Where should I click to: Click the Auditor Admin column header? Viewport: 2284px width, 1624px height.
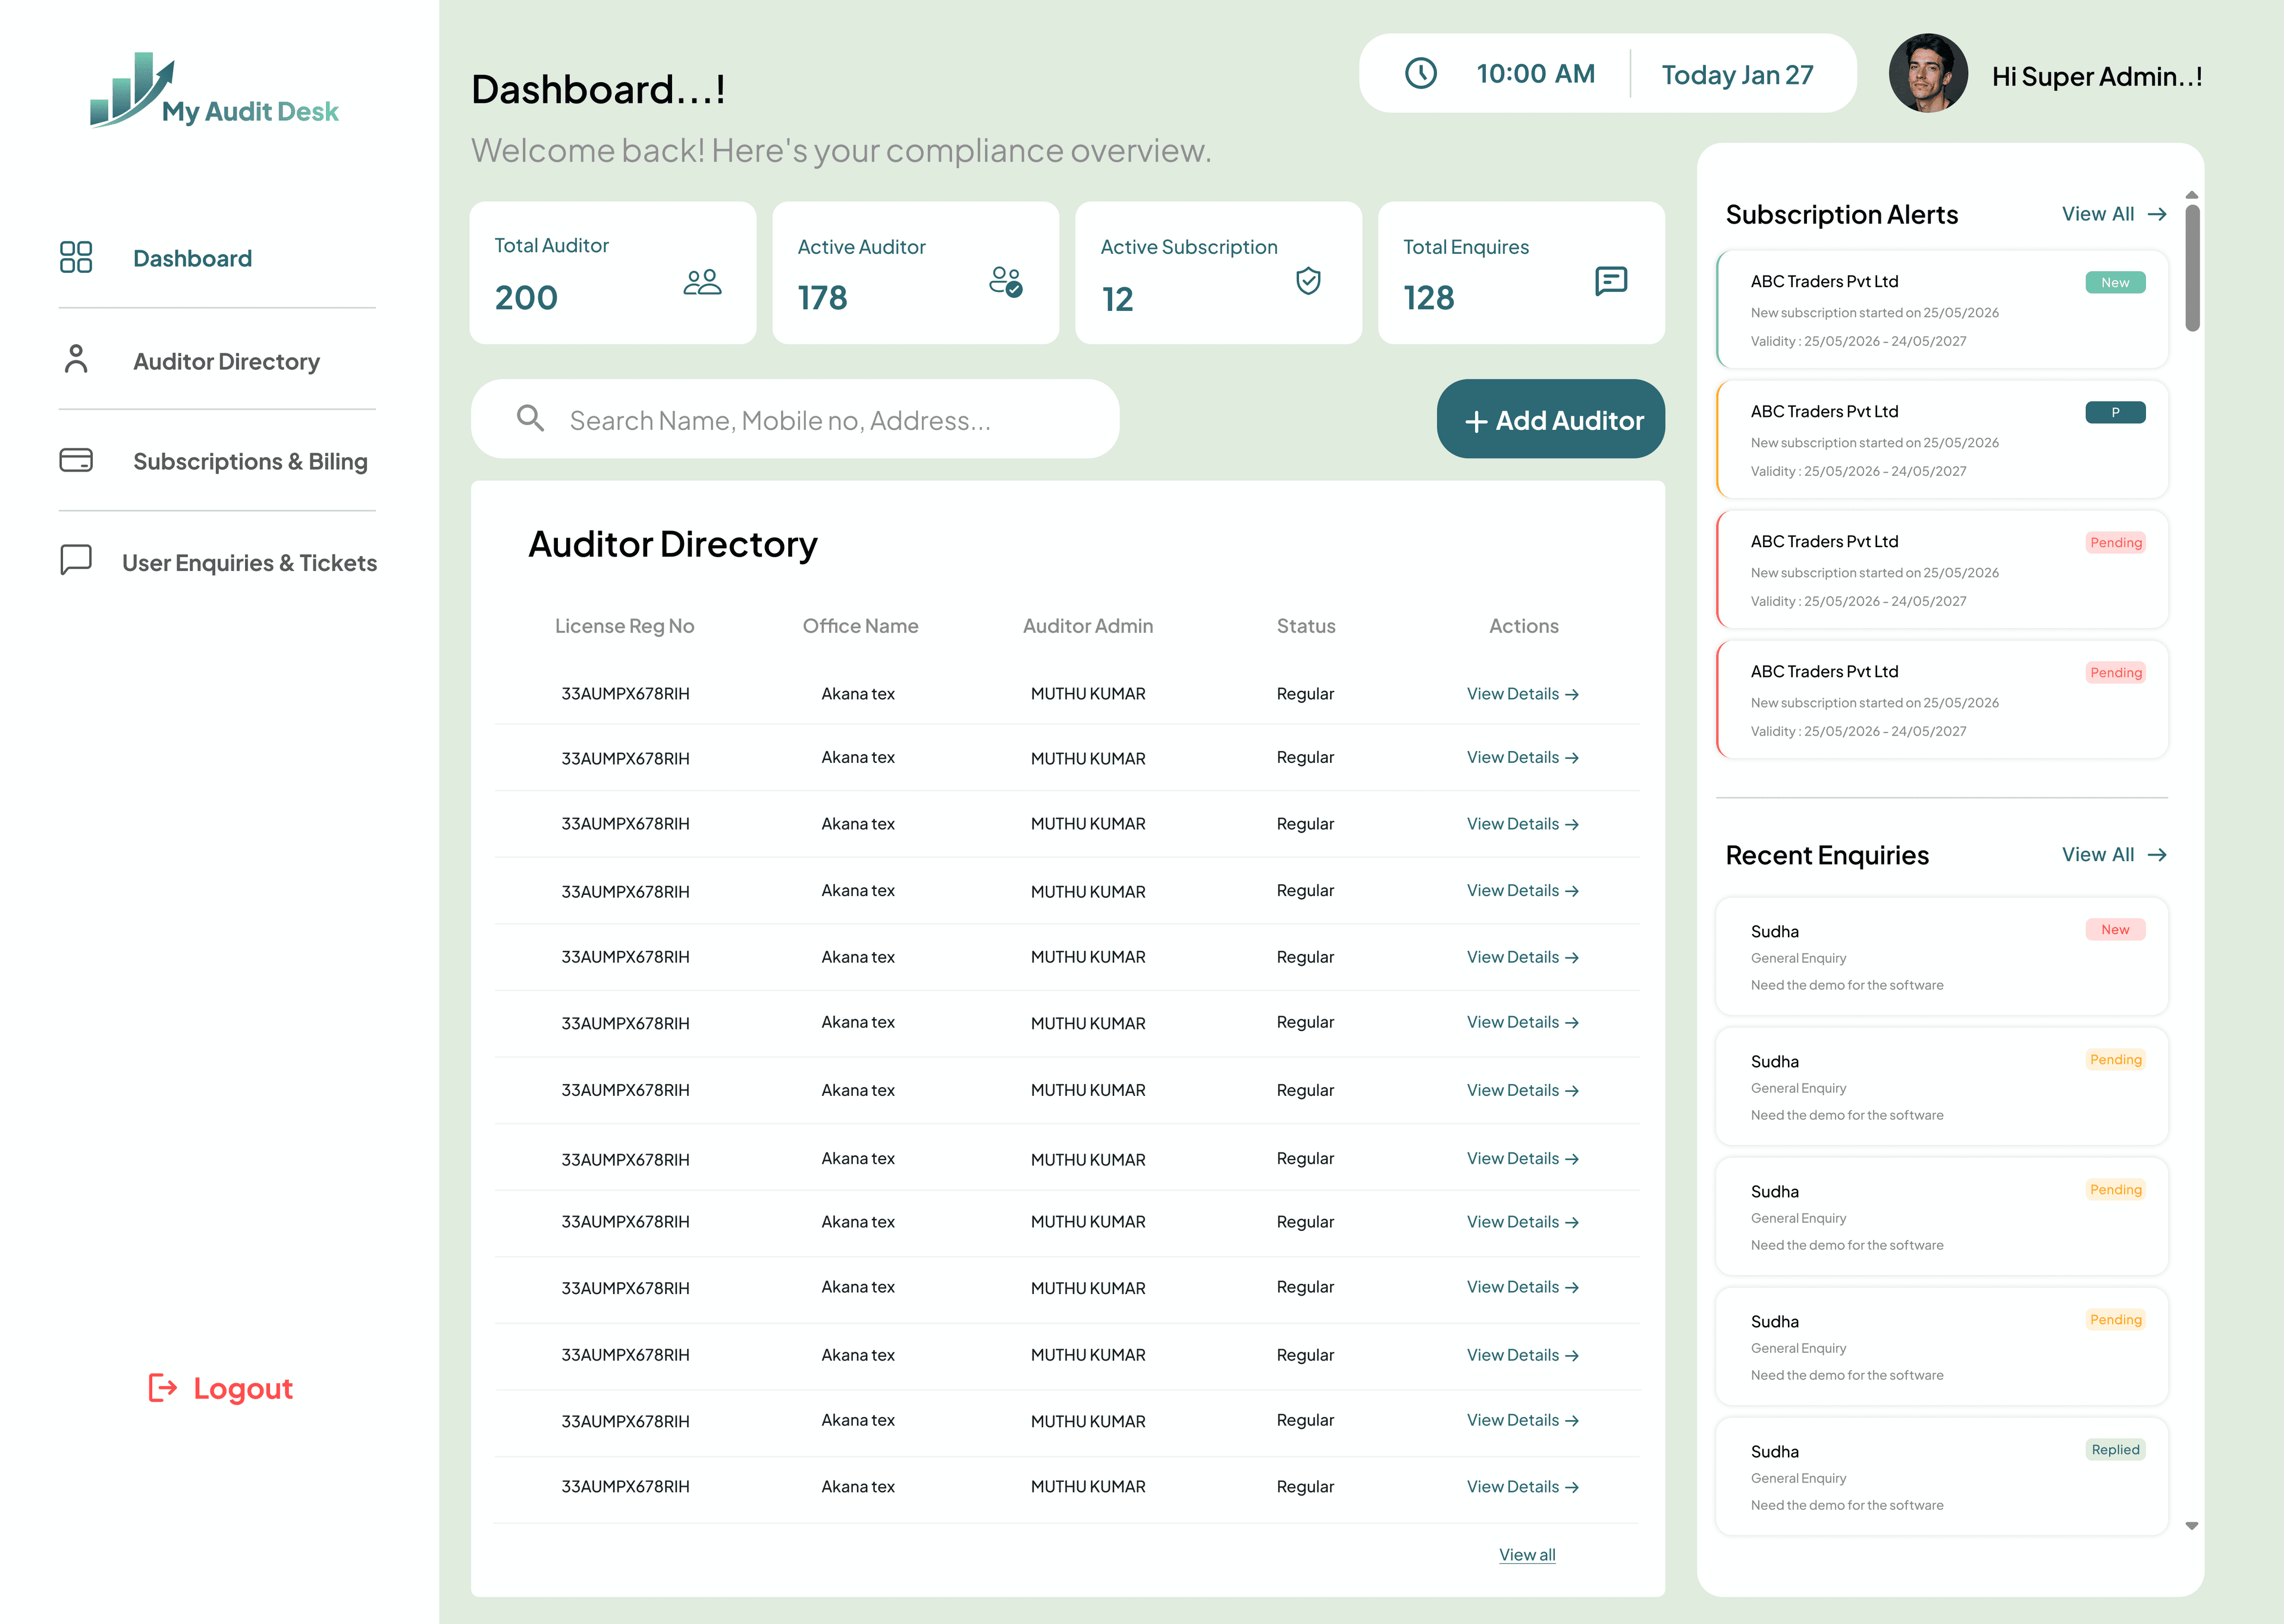1088,626
